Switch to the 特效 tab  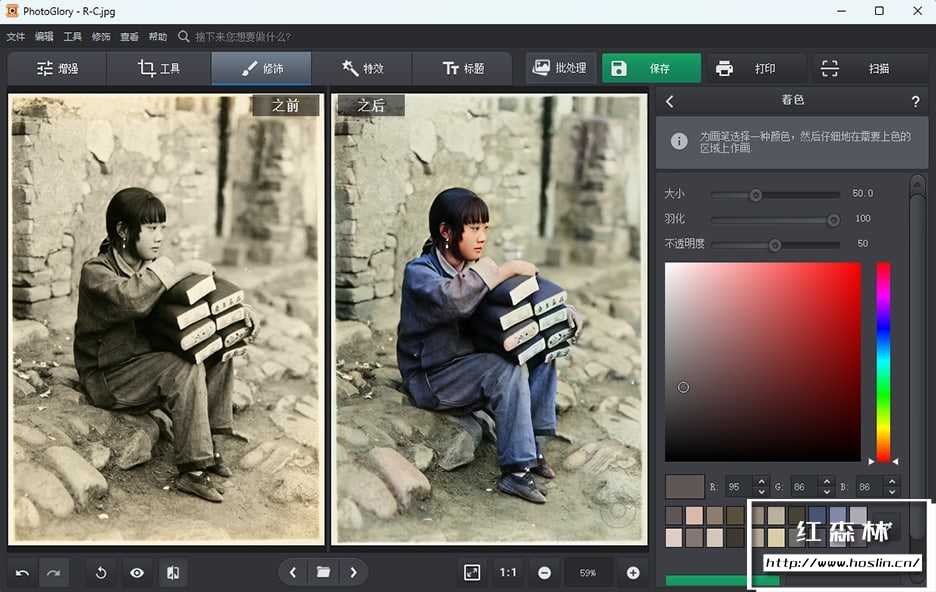362,69
